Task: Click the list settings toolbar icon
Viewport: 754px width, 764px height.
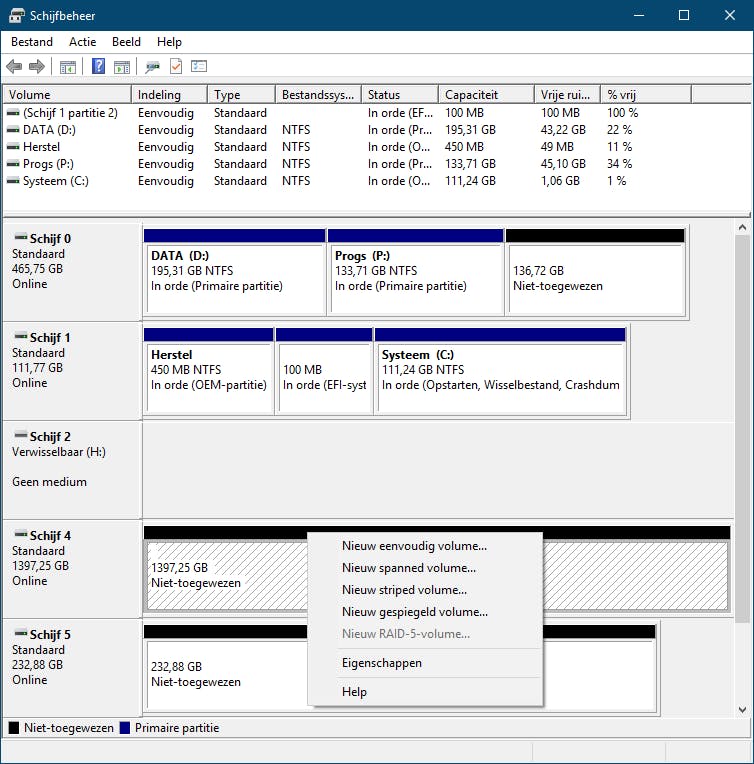Action: [199, 67]
